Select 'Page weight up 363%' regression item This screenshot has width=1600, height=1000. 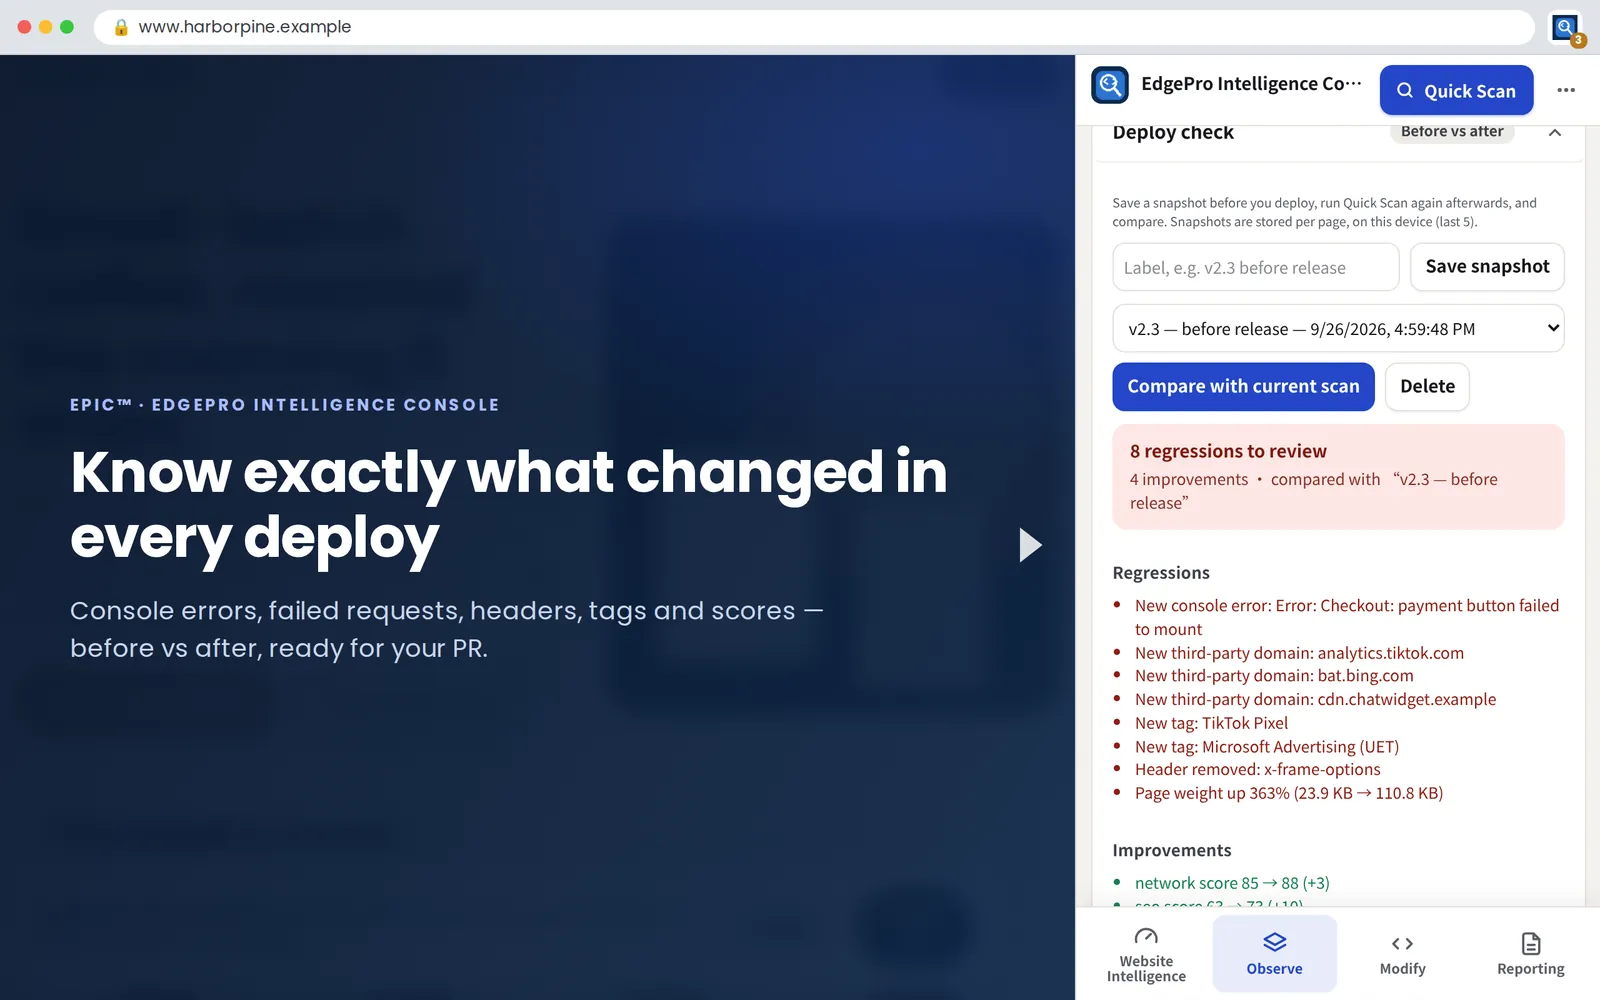1288,793
